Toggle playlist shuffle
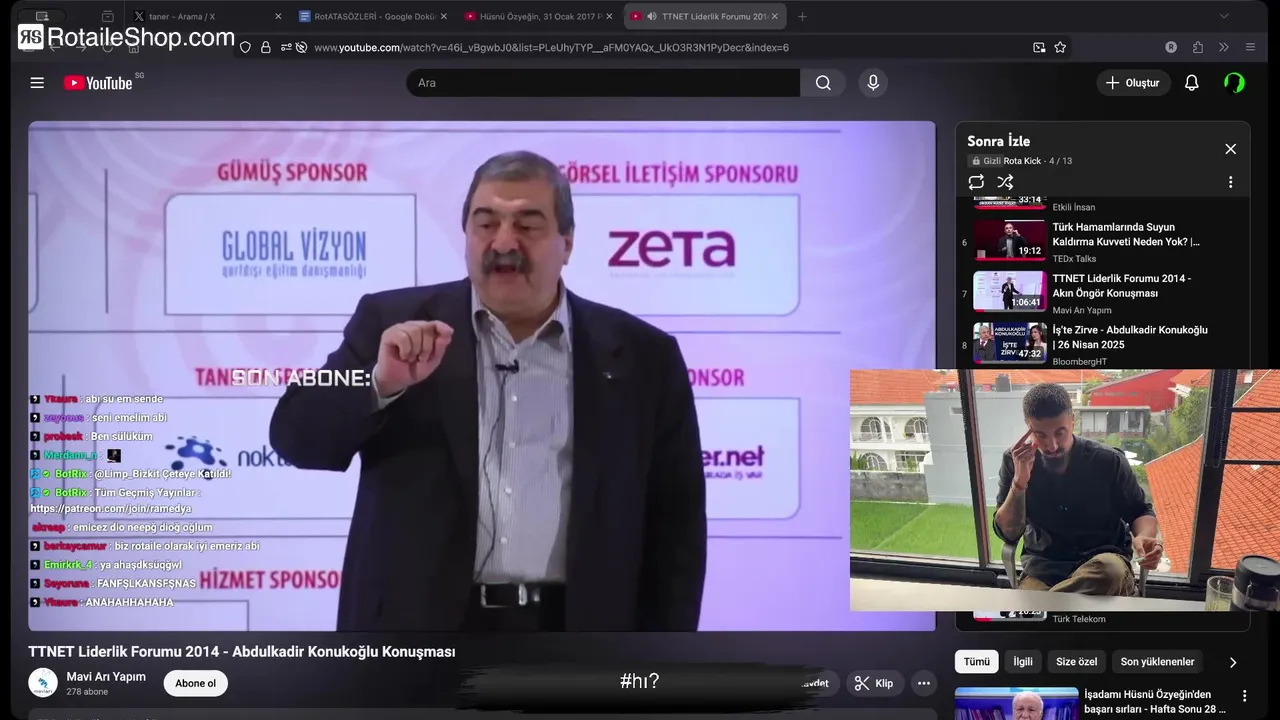Viewport: 1280px width, 720px height. click(1005, 182)
